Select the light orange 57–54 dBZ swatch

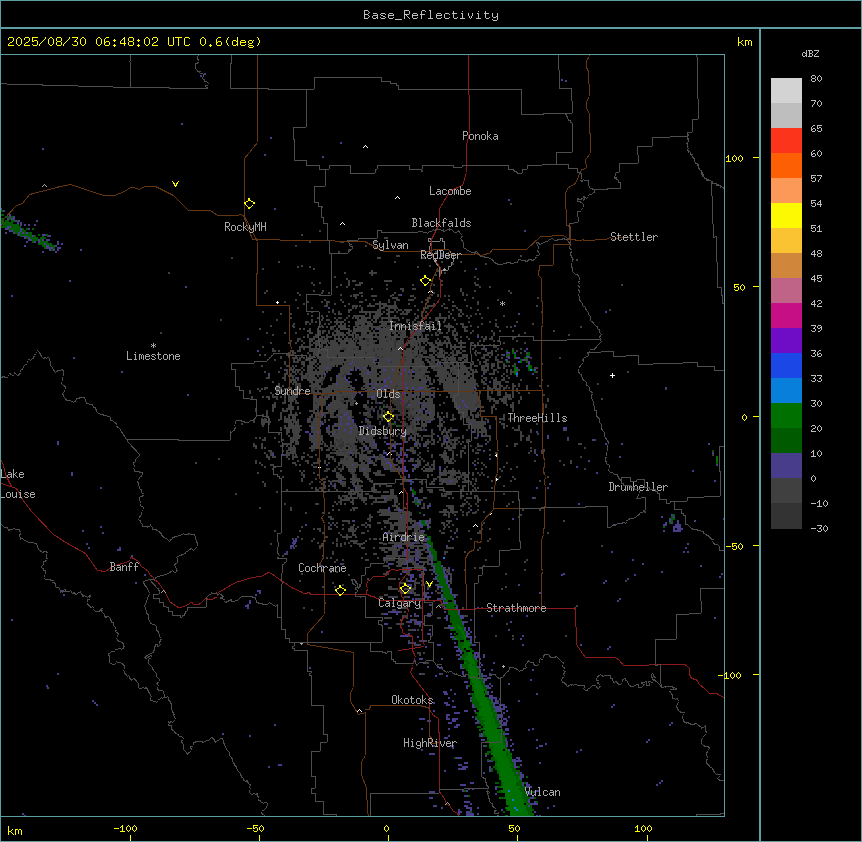(x=786, y=191)
